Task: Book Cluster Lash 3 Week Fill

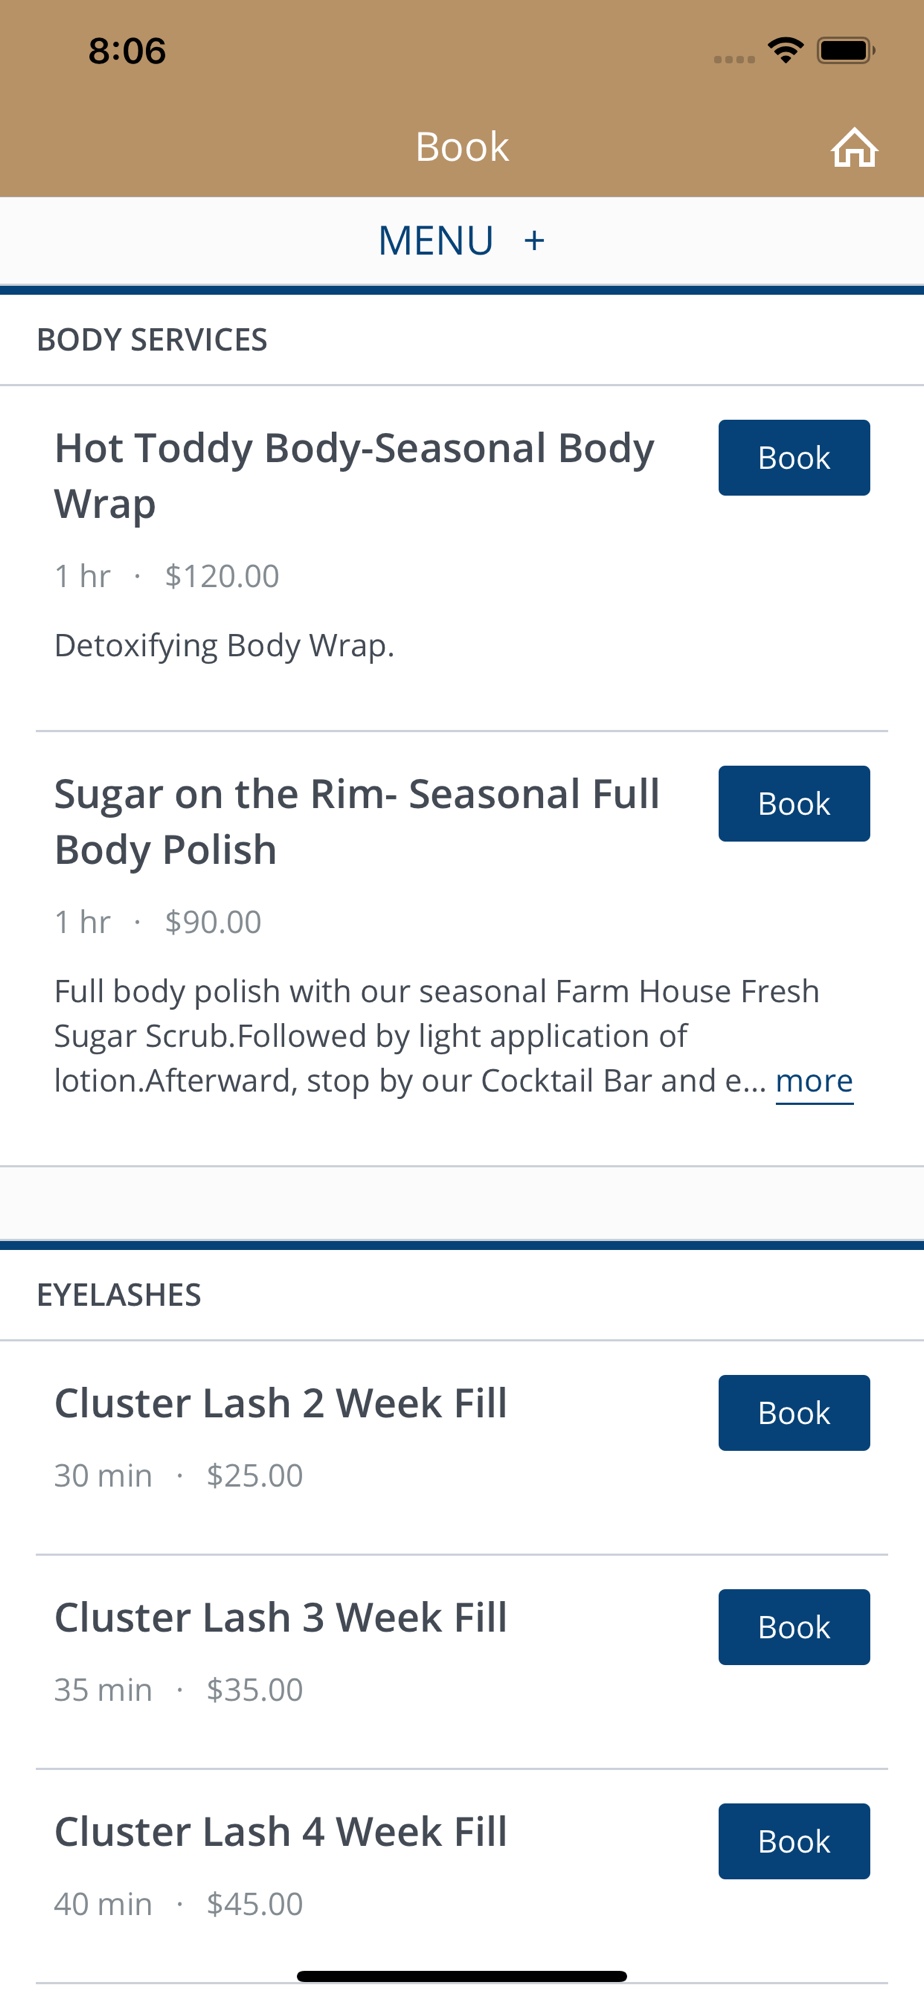Action: click(794, 1627)
